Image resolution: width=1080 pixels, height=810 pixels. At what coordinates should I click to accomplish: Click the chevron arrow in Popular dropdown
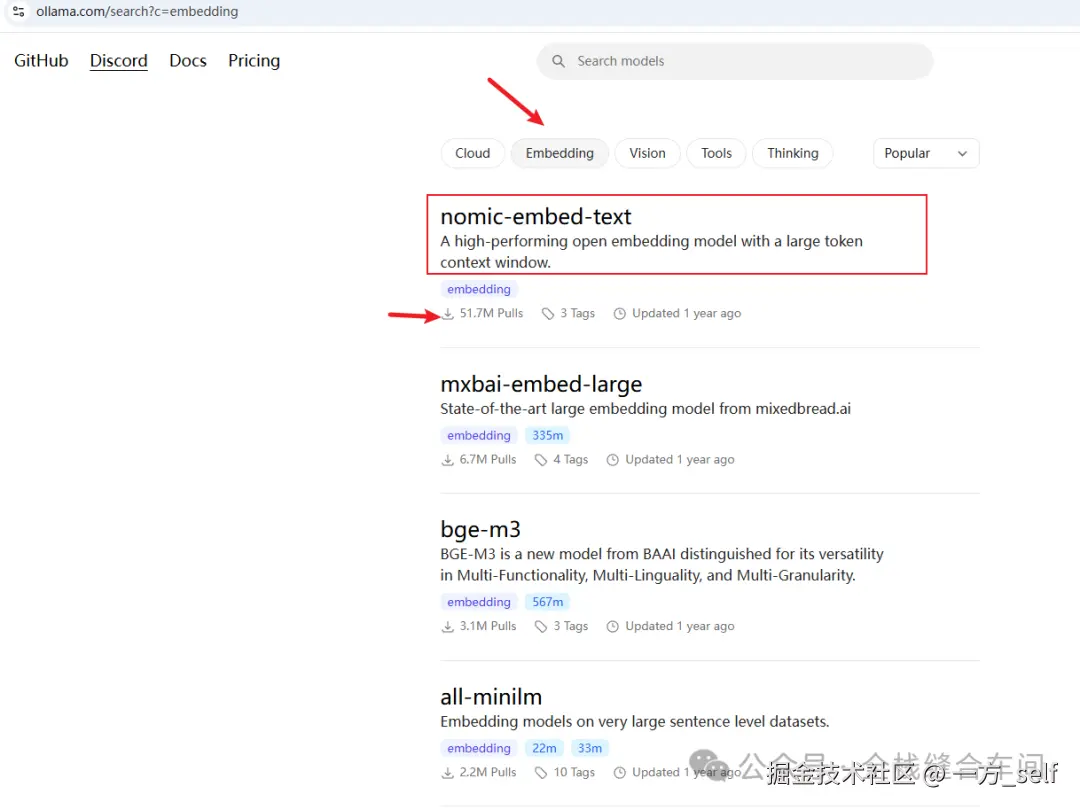tap(962, 154)
